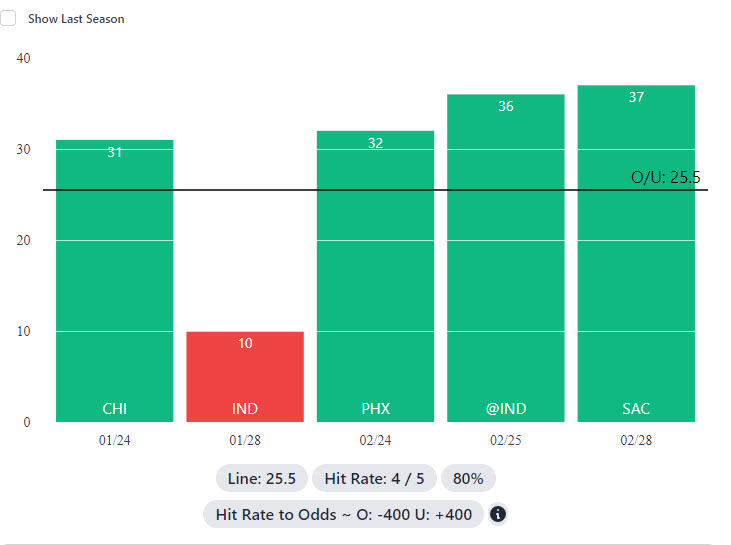Click the 01/24 date label
The image size is (731, 545).
114,440
